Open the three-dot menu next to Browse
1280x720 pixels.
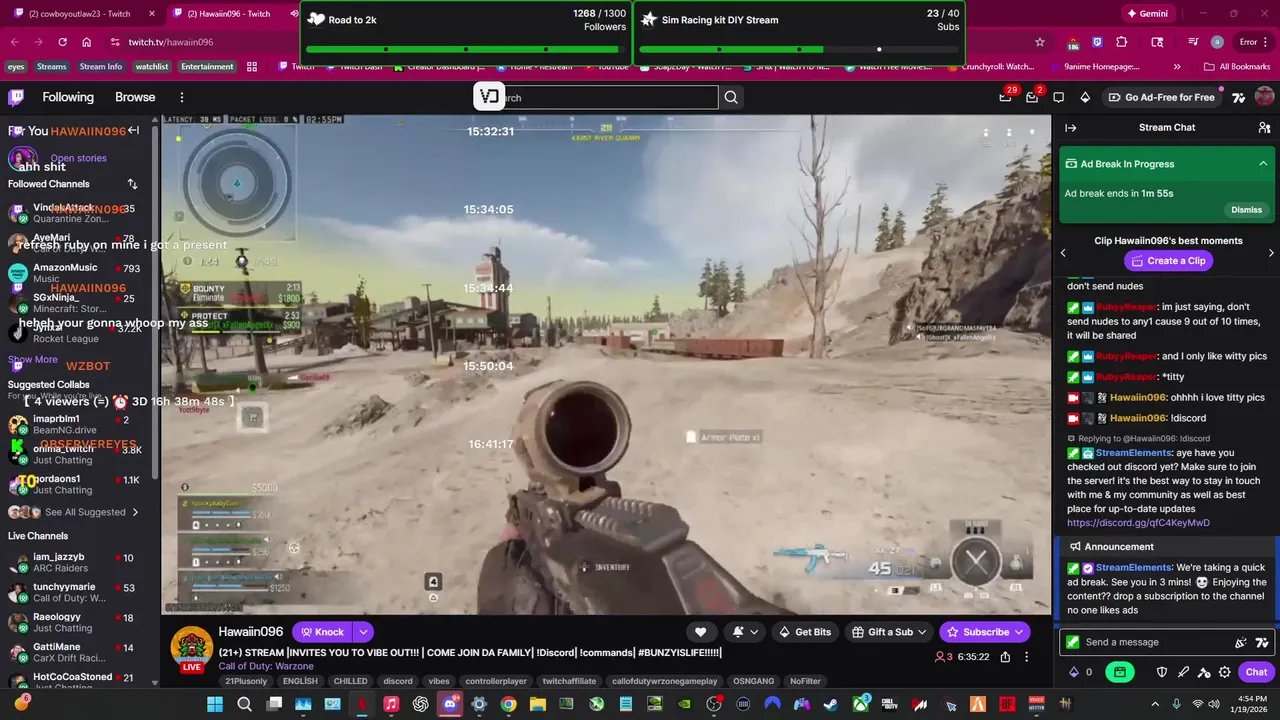click(182, 97)
